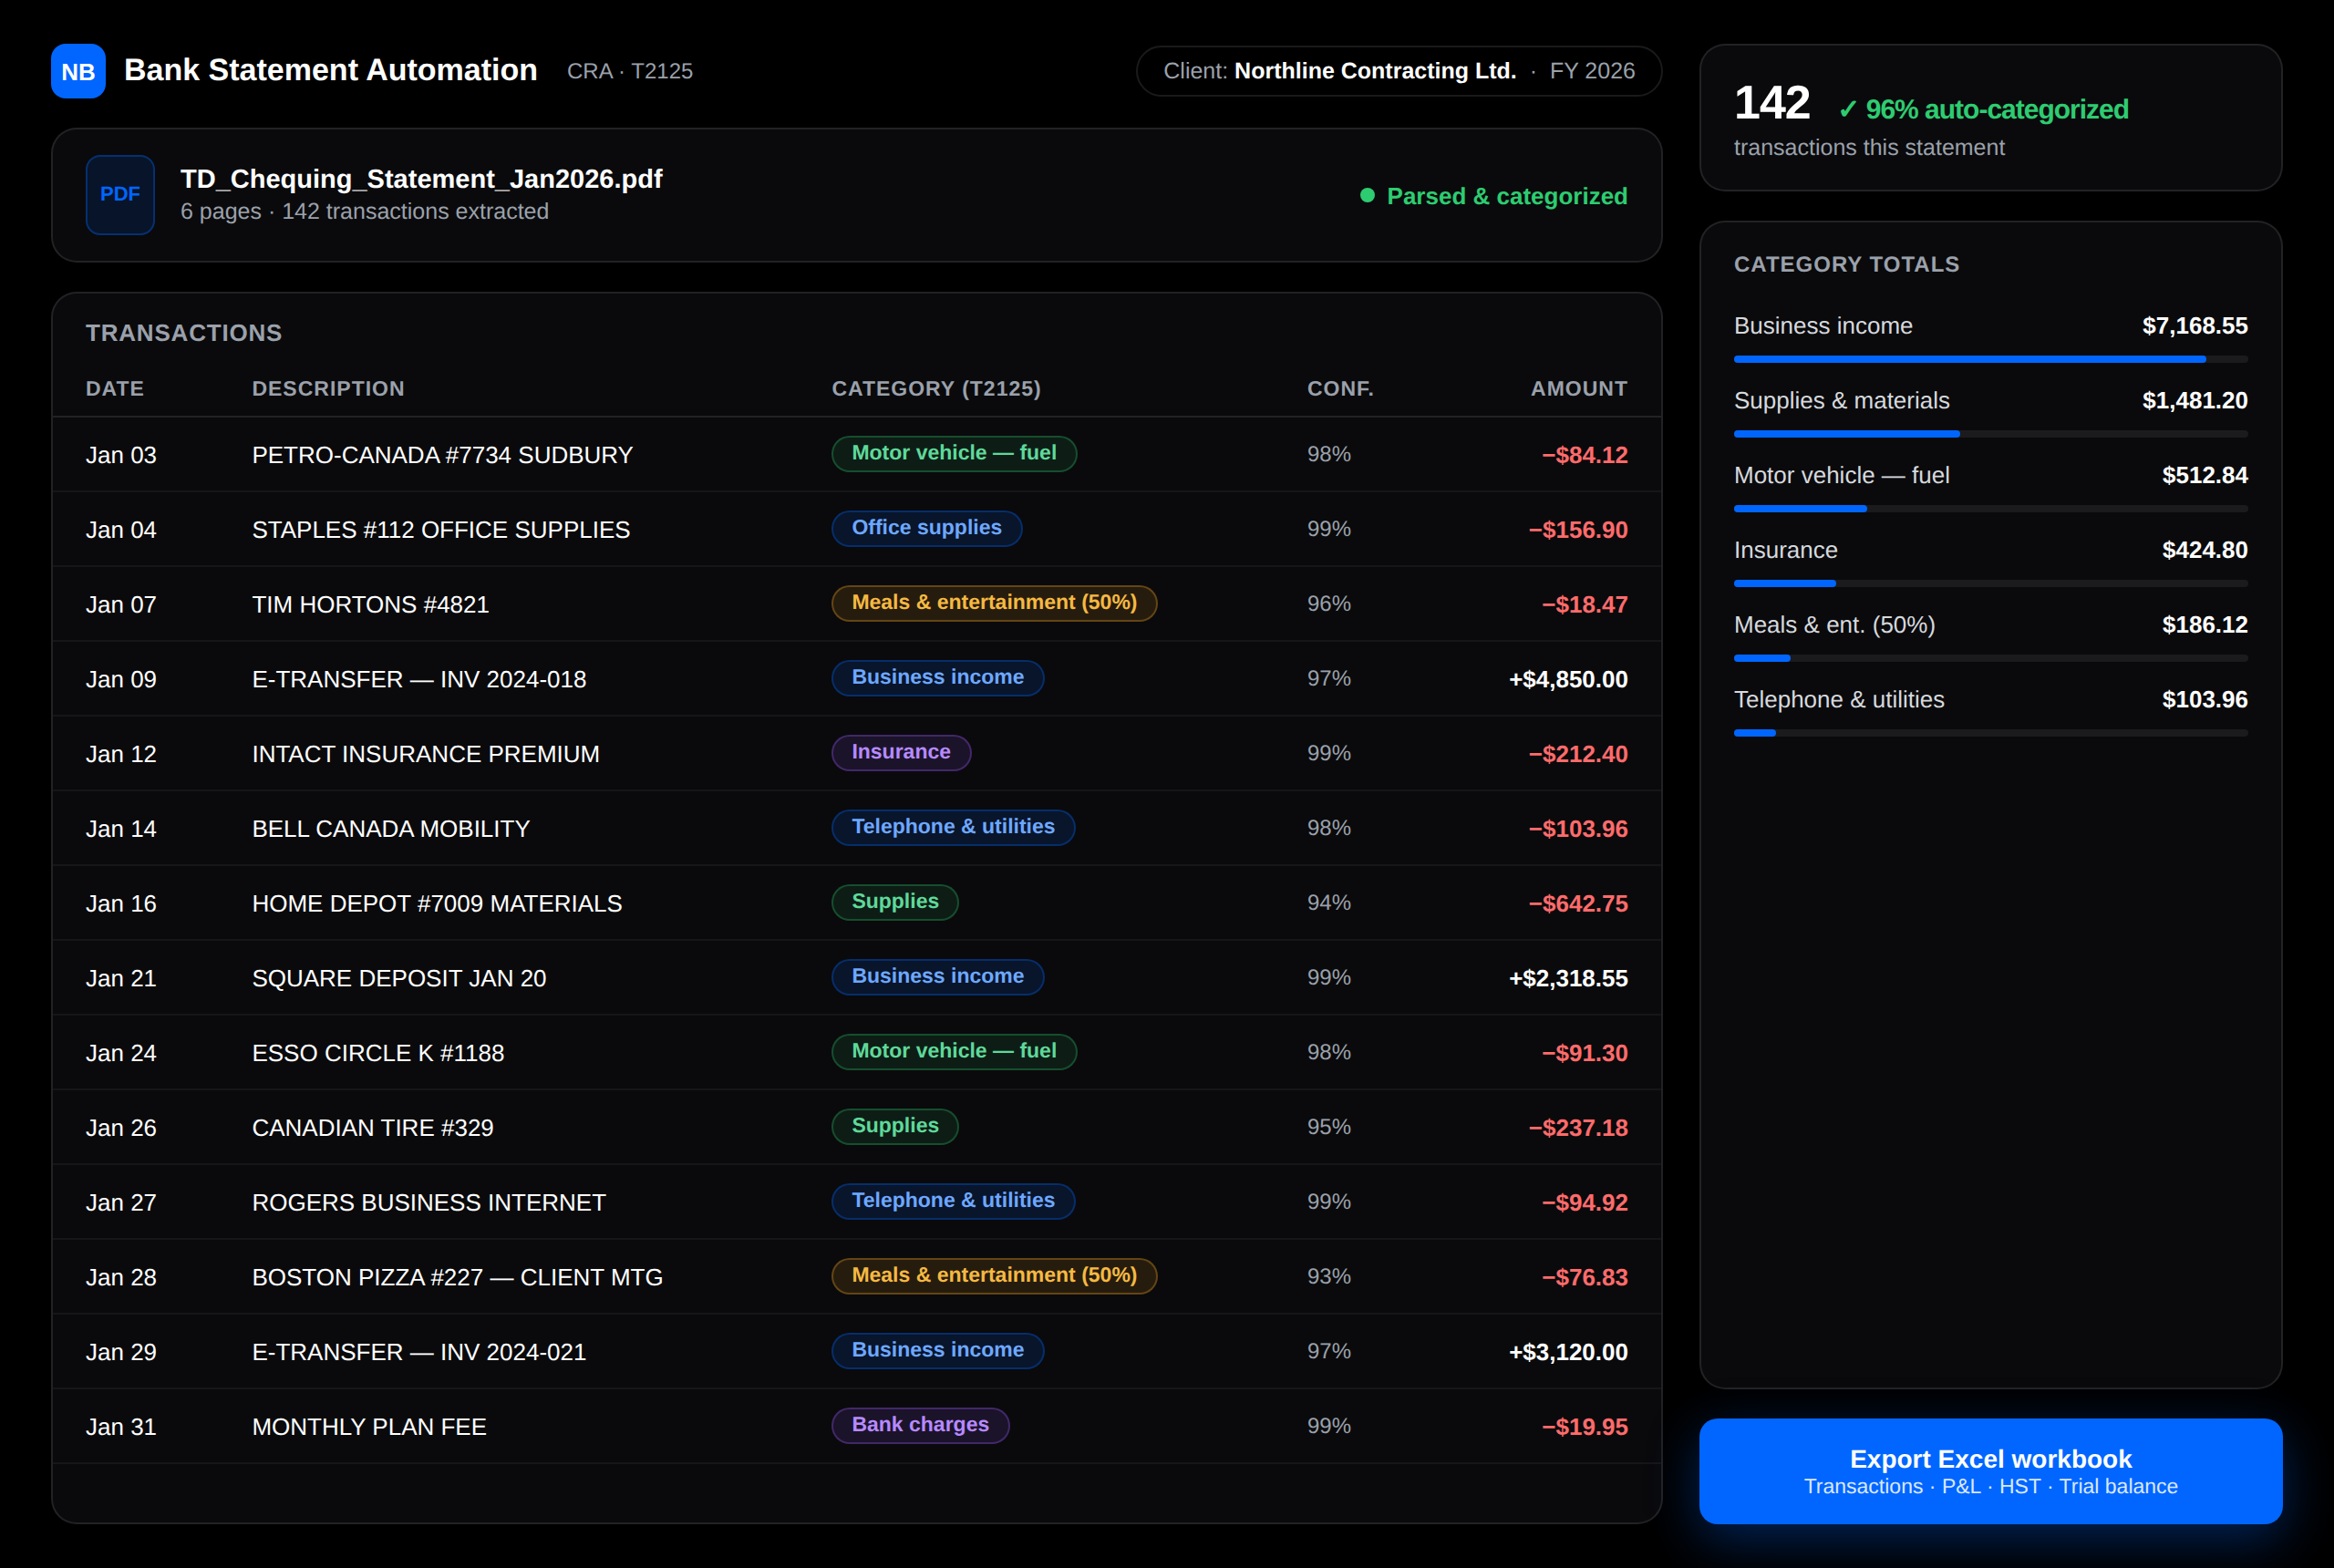Viewport: 2334px width, 1568px height.
Task: Select the BELL CANADA MOBILITY description
Action: (391, 829)
